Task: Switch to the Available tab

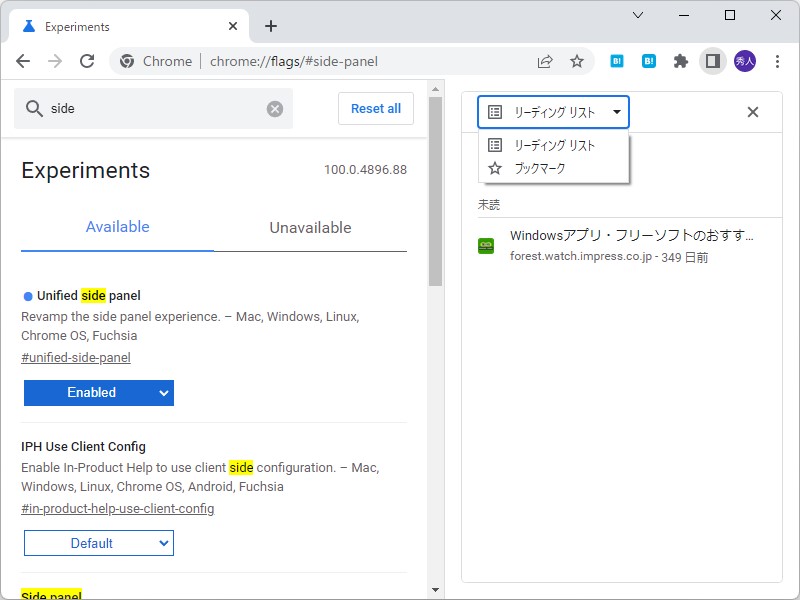Action: coord(117,227)
